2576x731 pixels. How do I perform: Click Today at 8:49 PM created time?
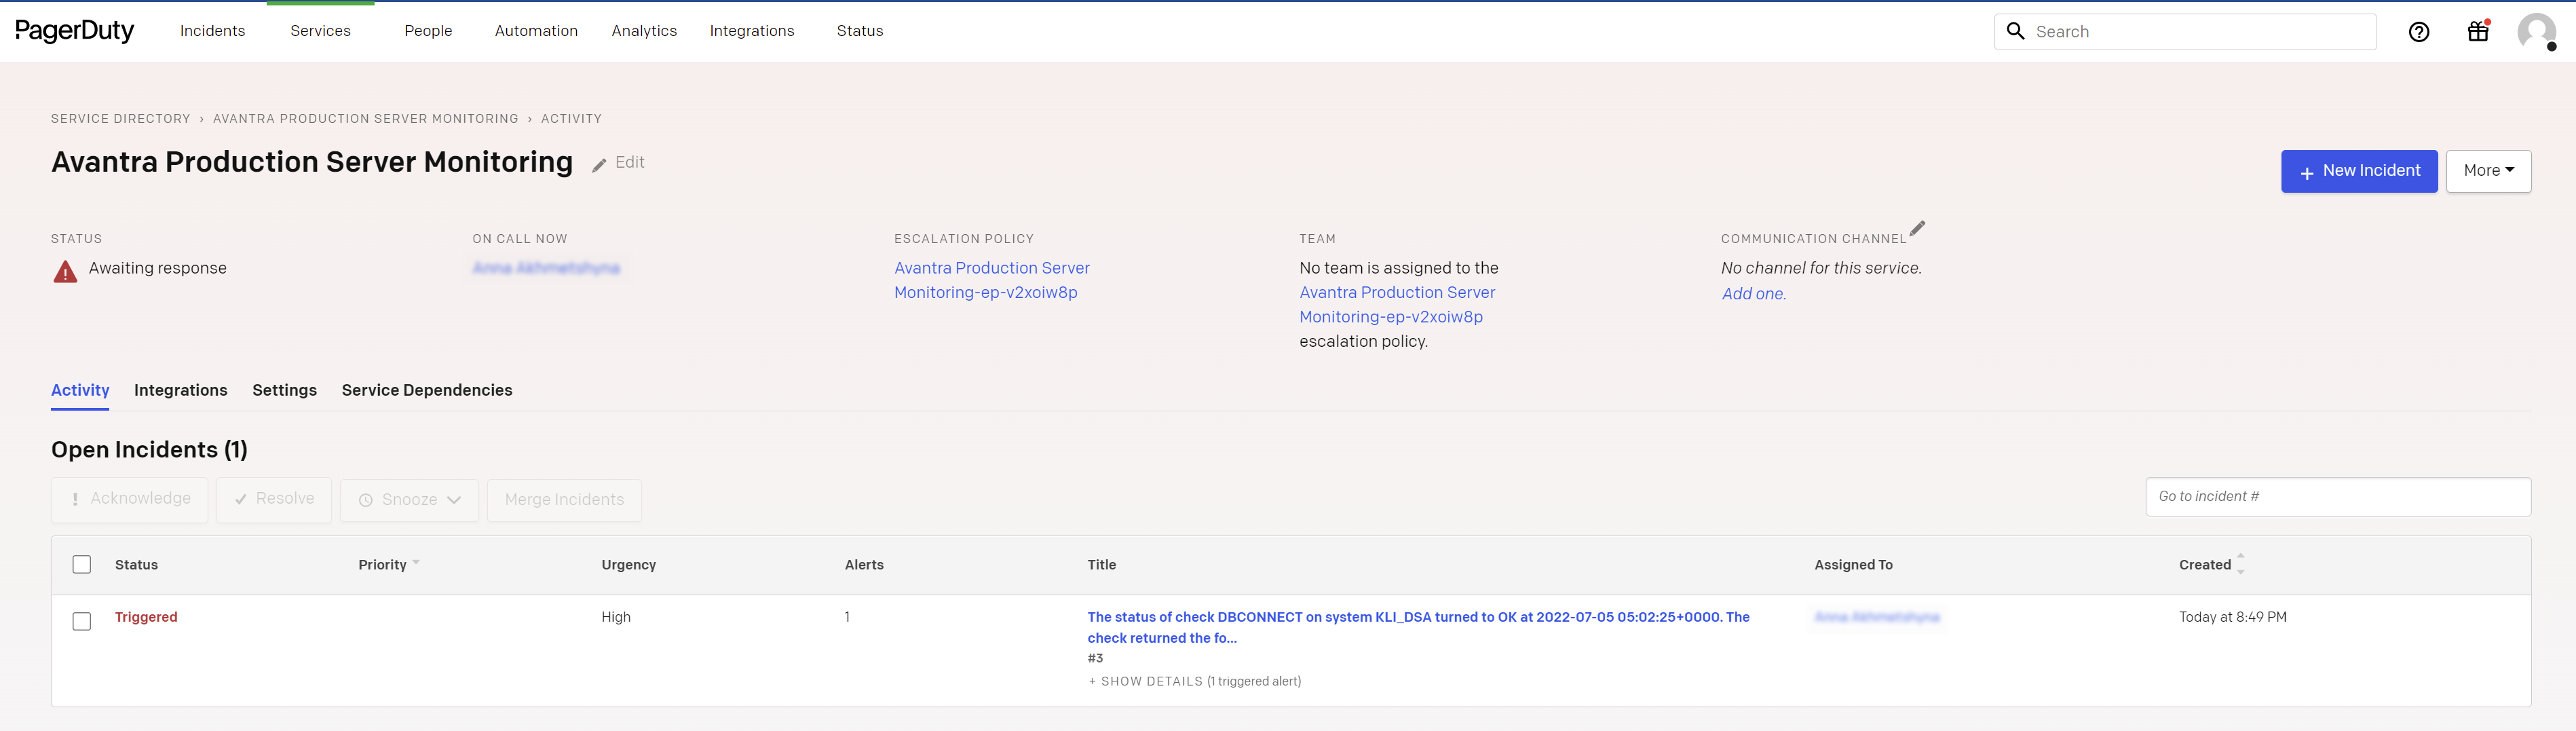point(2233,617)
